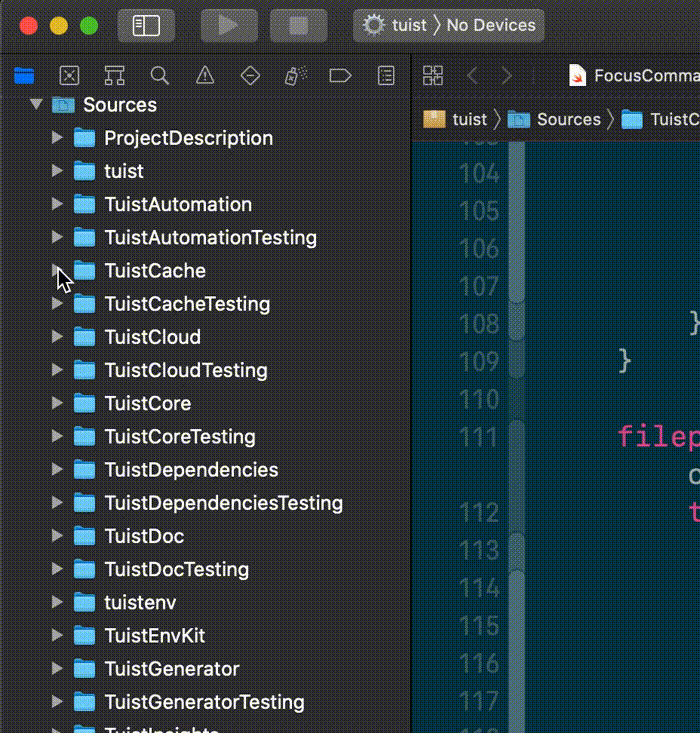Select the TuistGeneratorTesting folder
The image size is (700, 733).
pos(206,702)
